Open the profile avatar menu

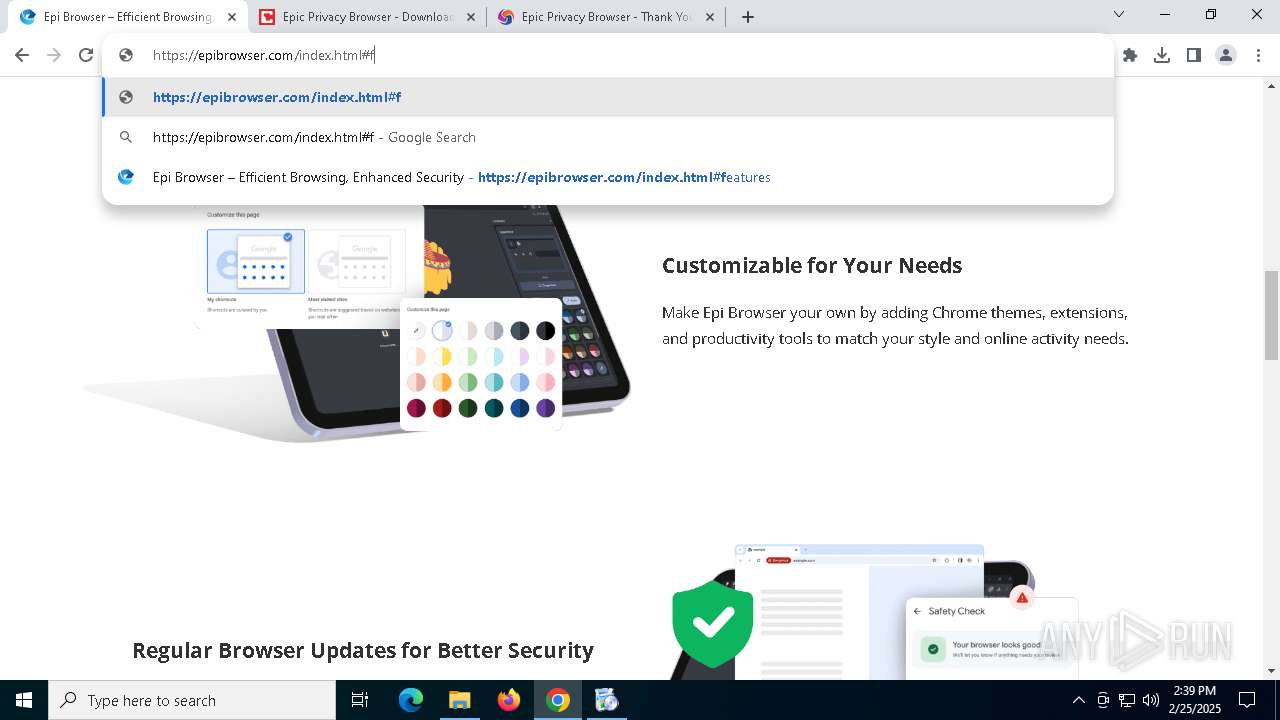(1226, 55)
